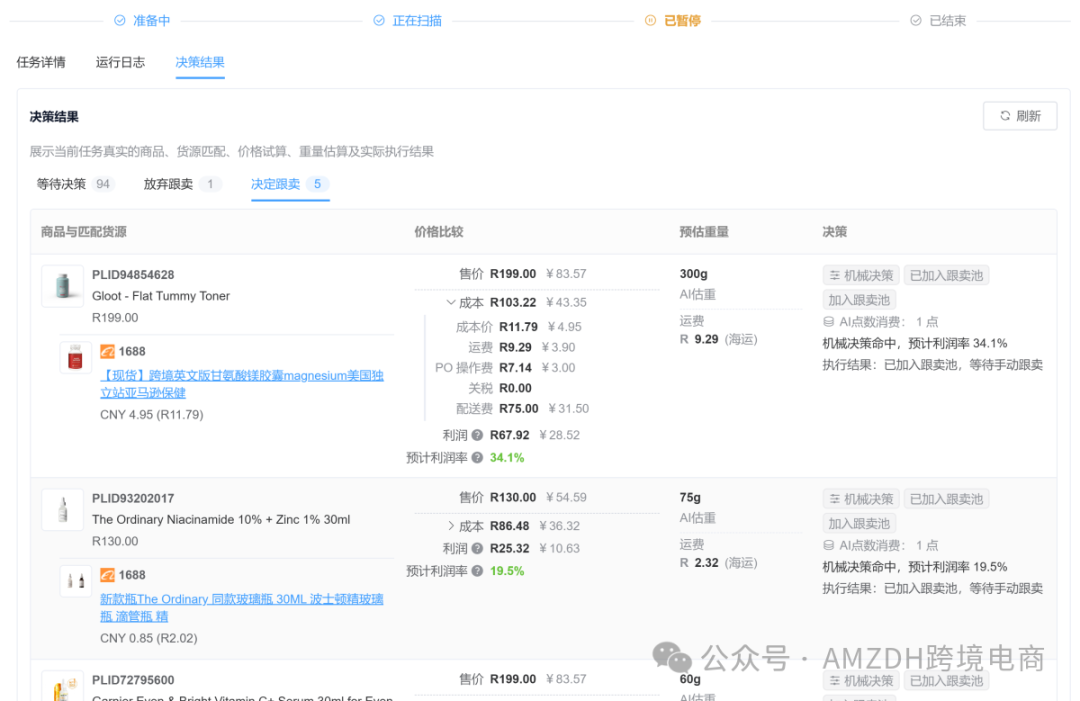Click 加入跟卖池 button for Gloot product
Image resolution: width=1080 pixels, height=701 pixels.
click(859, 300)
